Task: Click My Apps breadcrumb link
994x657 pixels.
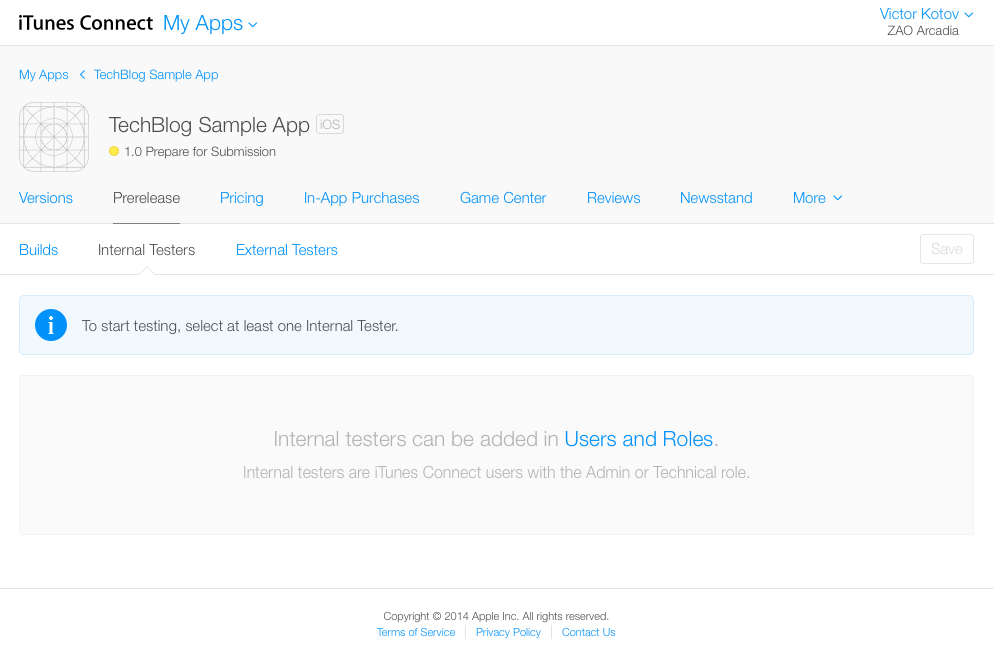Action: [44, 75]
